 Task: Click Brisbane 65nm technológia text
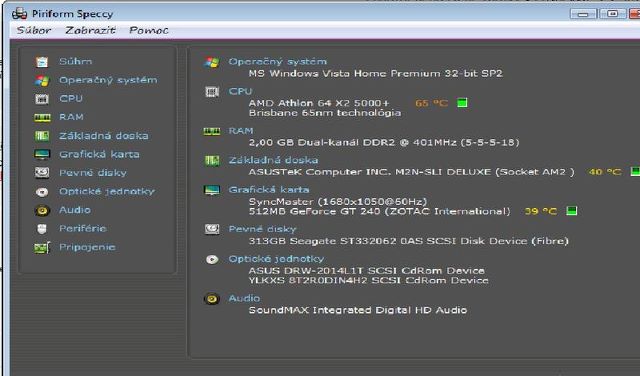point(325,113)
